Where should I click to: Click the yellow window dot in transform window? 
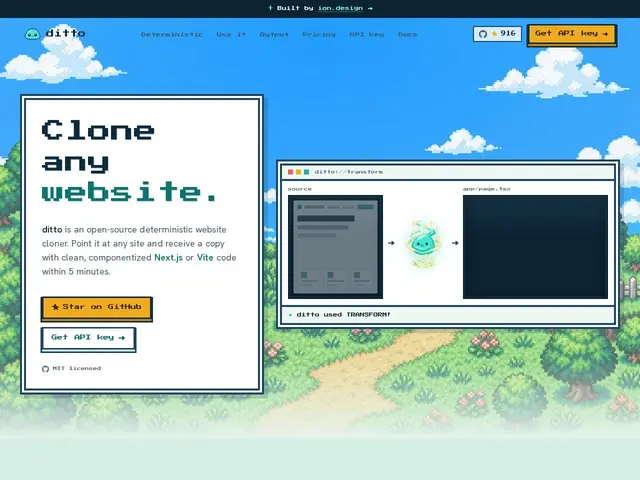click(298, 172)
